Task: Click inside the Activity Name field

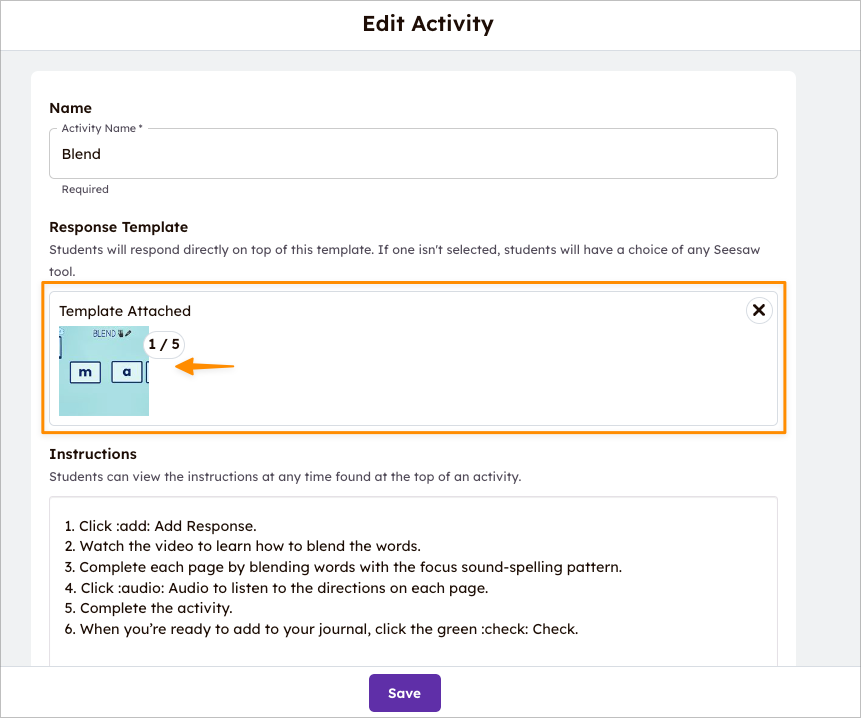Action: [413, 153]
